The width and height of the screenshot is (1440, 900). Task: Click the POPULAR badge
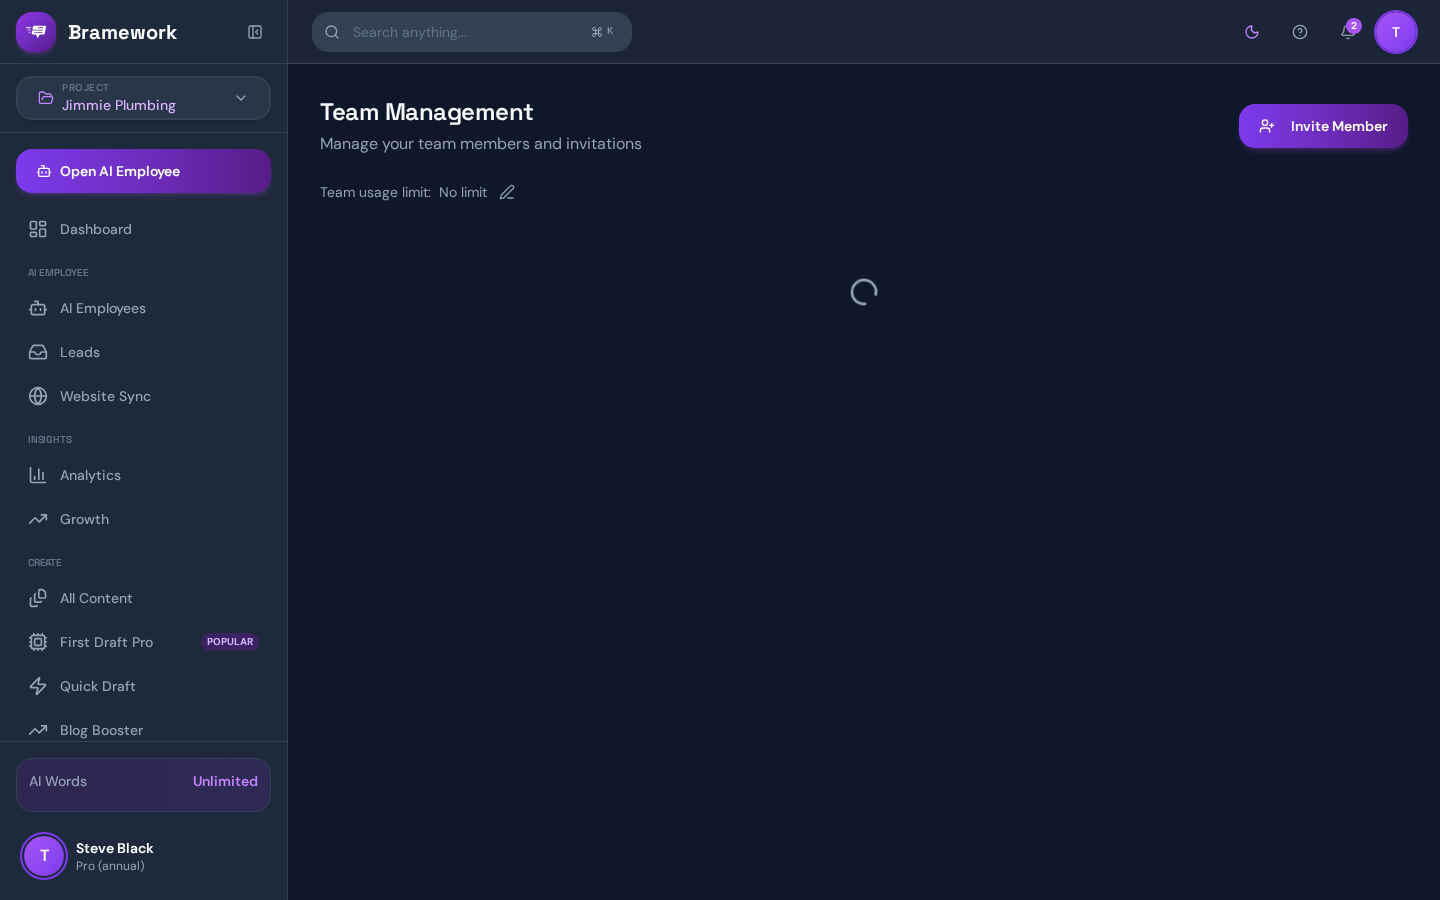point(230,642)
